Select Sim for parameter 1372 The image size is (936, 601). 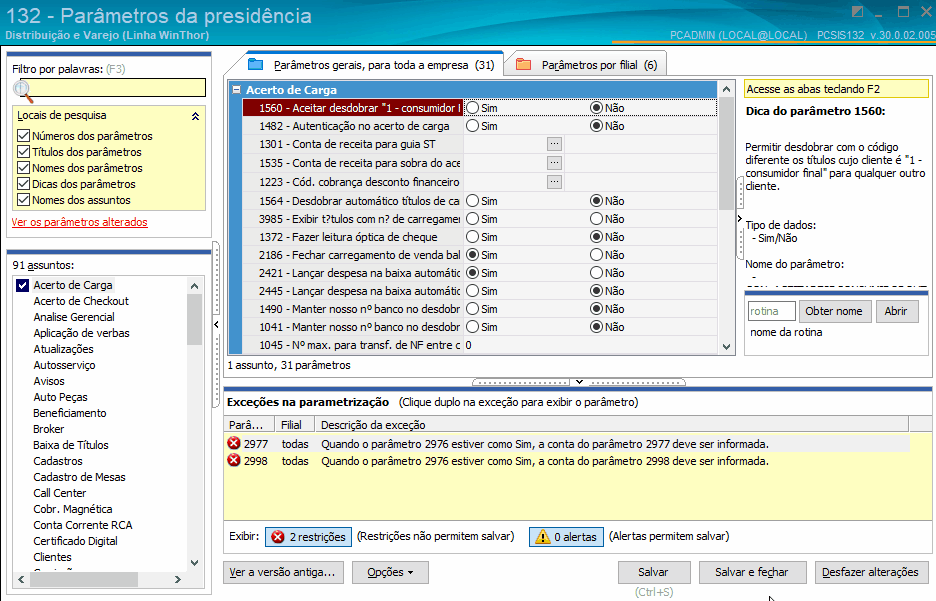tap(473, 237)
